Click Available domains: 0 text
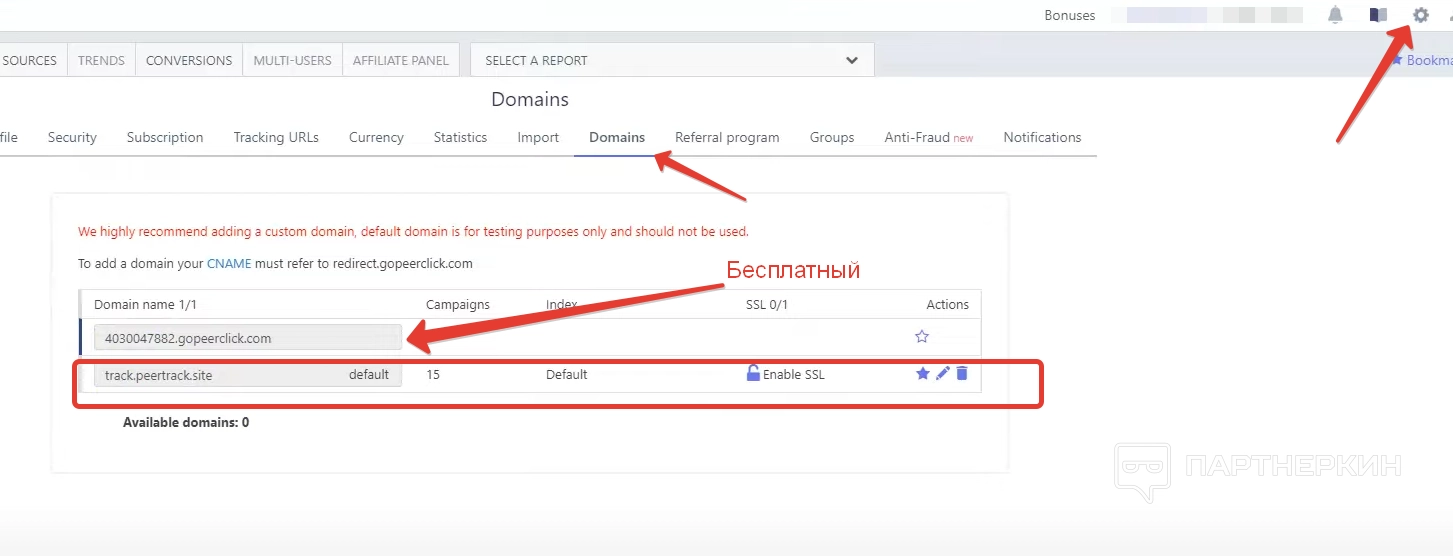Image resolution: width=1453 pixels, height=556 pixels. click(186, 422)
